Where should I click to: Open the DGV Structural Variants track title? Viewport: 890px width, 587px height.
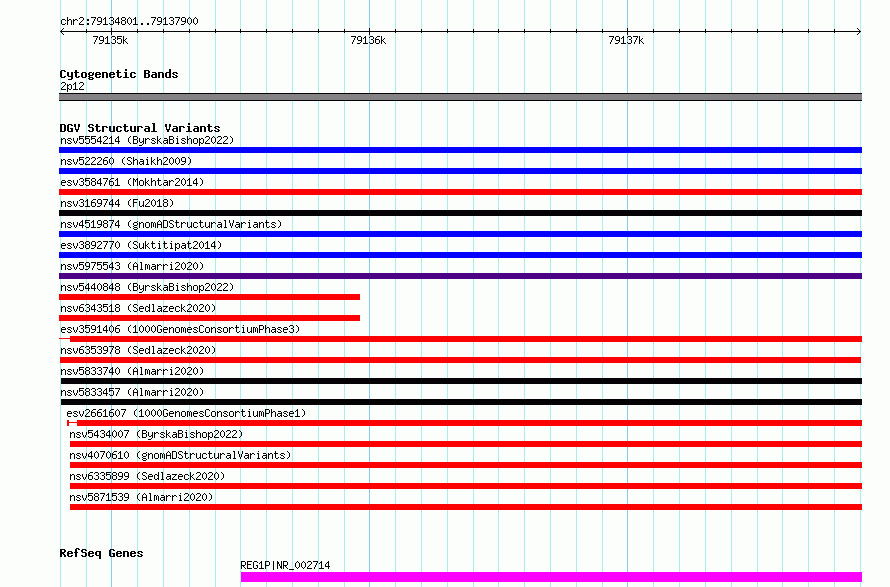[x=140, y=128]
